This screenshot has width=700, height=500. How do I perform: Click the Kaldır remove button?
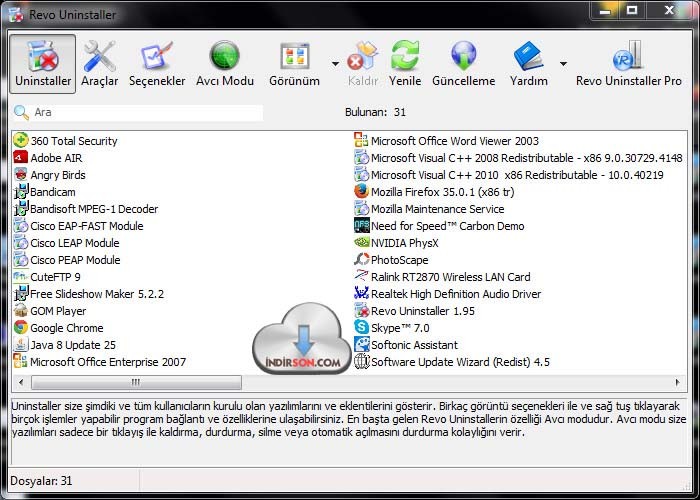362,64
